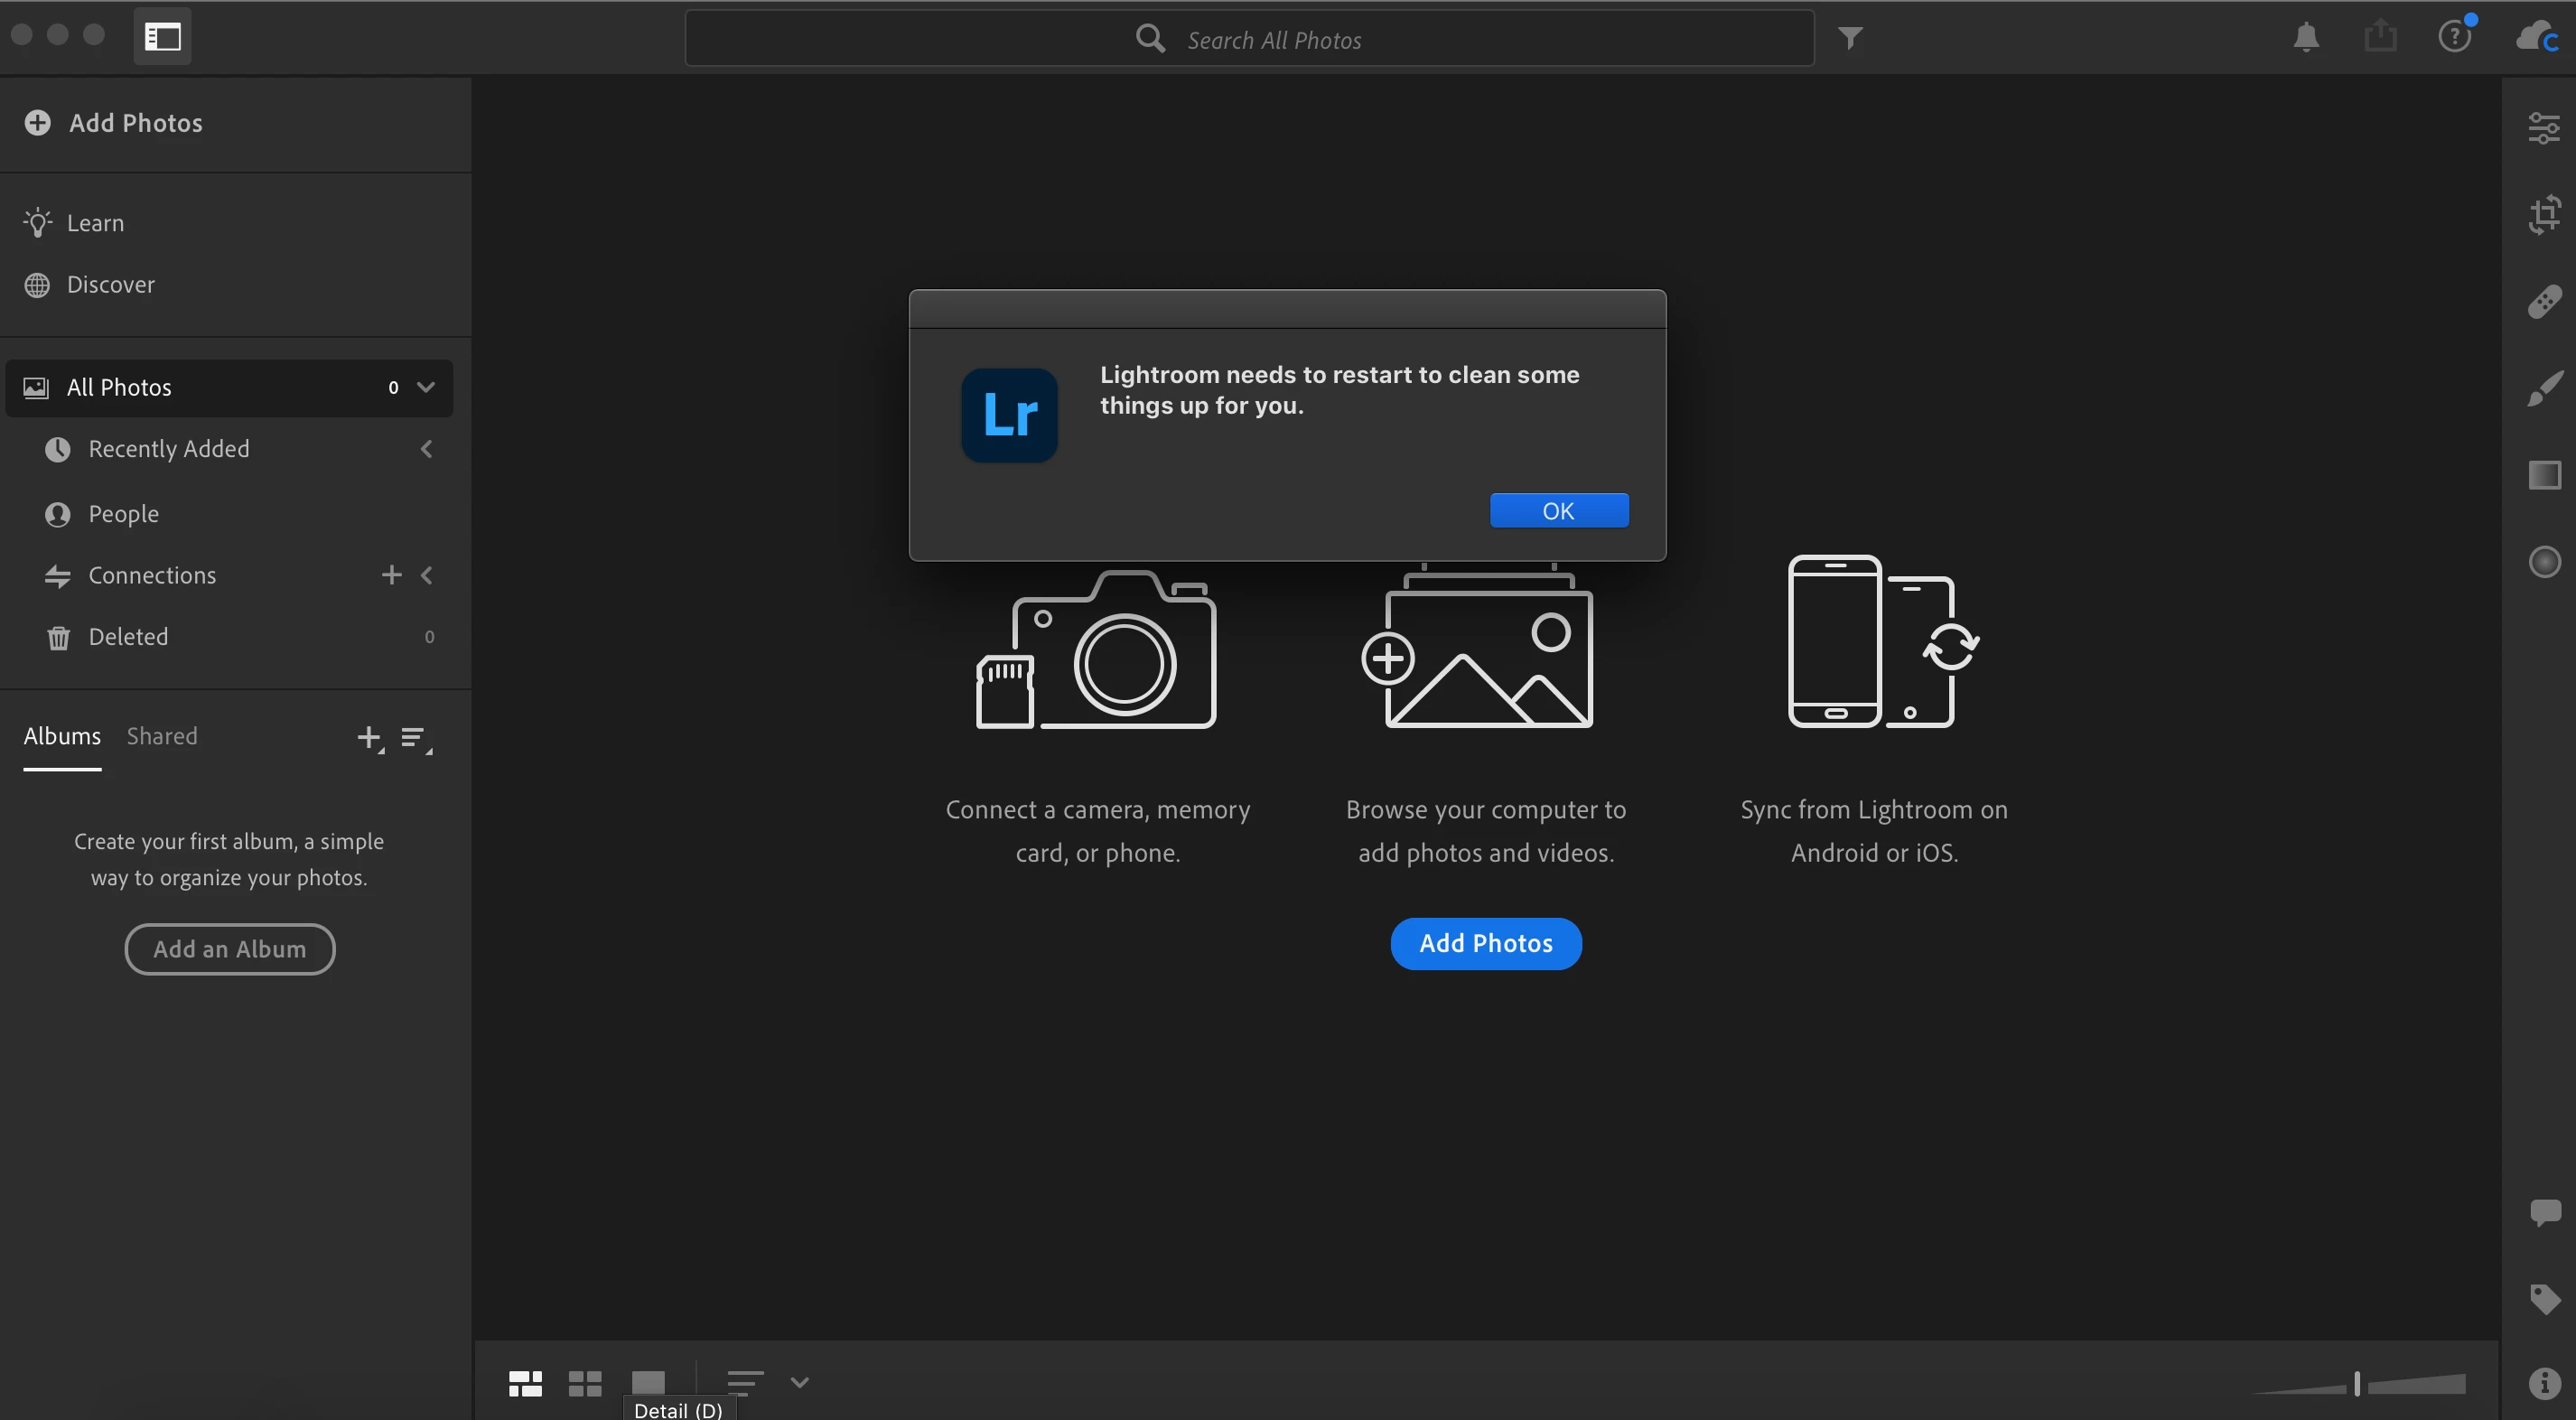Click the Add an Album button

click(229, 949)
